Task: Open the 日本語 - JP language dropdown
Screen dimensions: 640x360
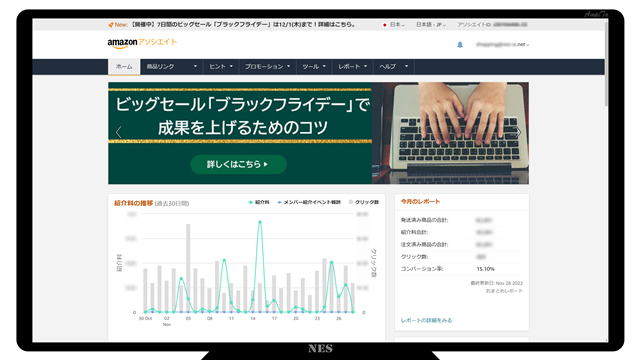Action: pos(431,25)
